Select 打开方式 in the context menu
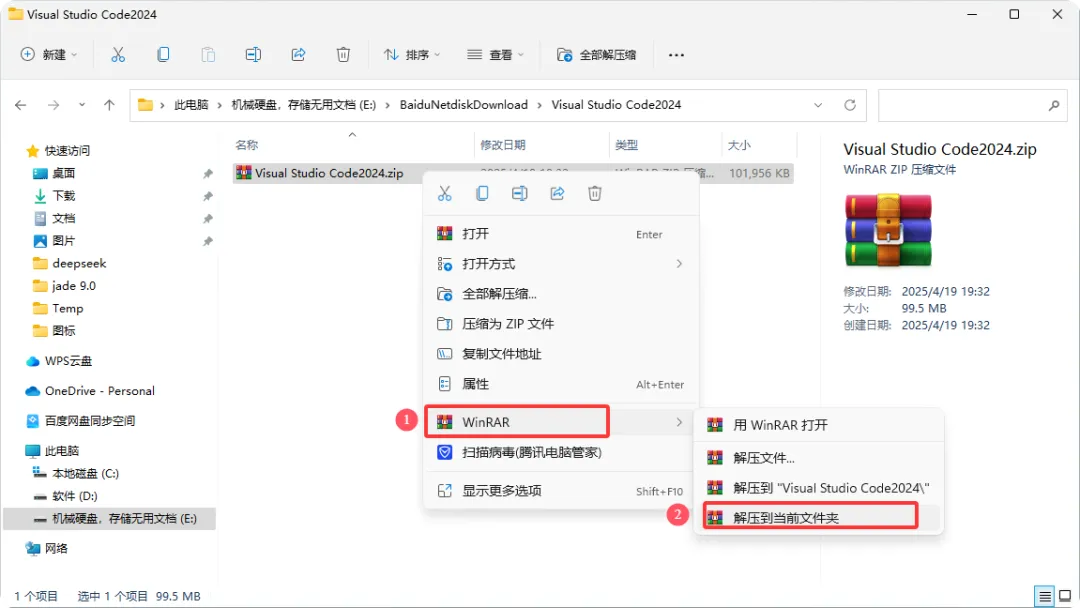Image resolution: width=1080 pixels, height=608 pixels. pyautogui.click(x=561, y=264)
